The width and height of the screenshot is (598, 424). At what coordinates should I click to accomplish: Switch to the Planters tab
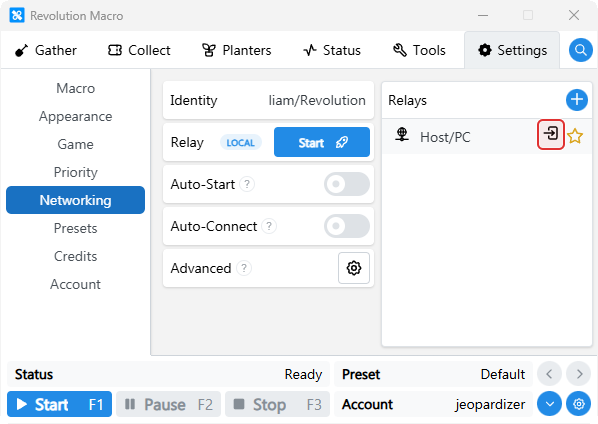pos(236,50)
